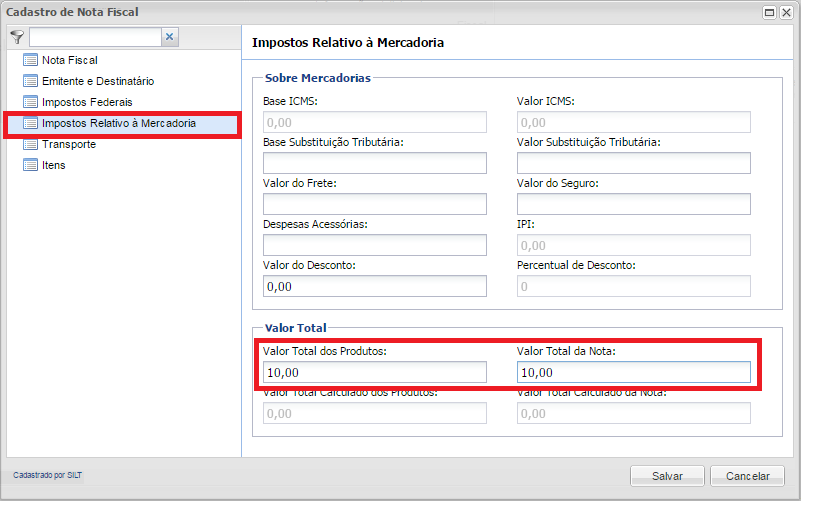Screen dimensions: 813x506
Task: Click the Valor Total dos Produtos field
Action: point(374,373)
